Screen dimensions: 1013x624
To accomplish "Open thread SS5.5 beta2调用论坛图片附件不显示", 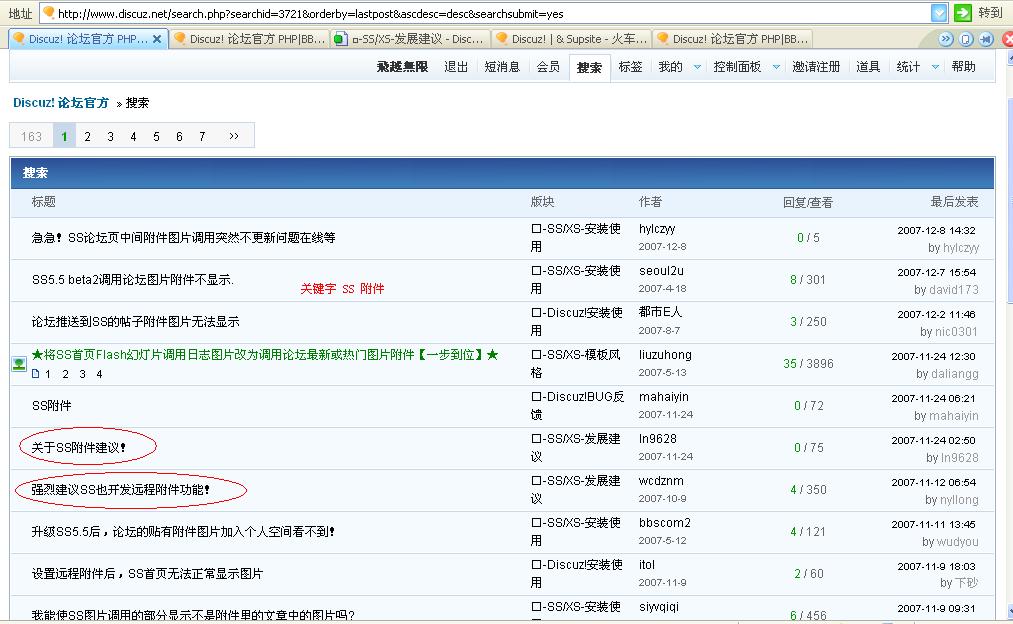I will (x=132, y=280).
